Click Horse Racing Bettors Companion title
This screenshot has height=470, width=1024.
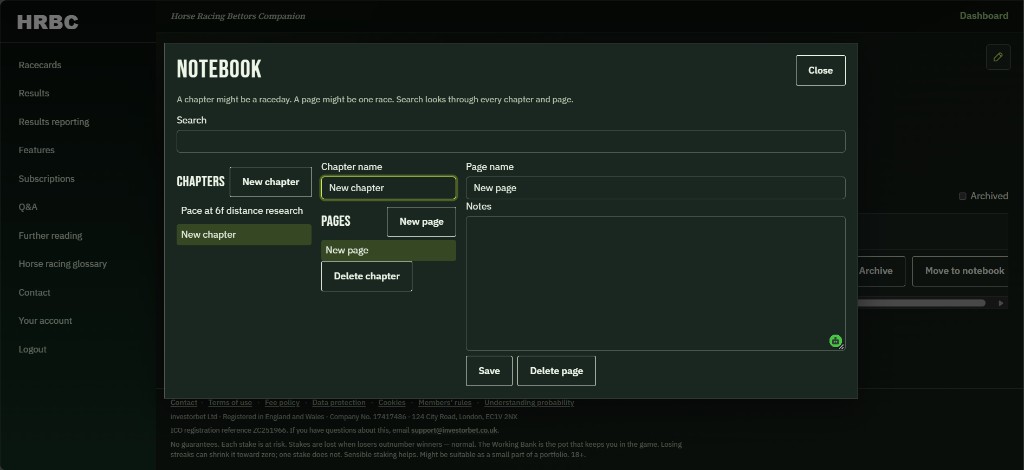[x=238, y=16]
